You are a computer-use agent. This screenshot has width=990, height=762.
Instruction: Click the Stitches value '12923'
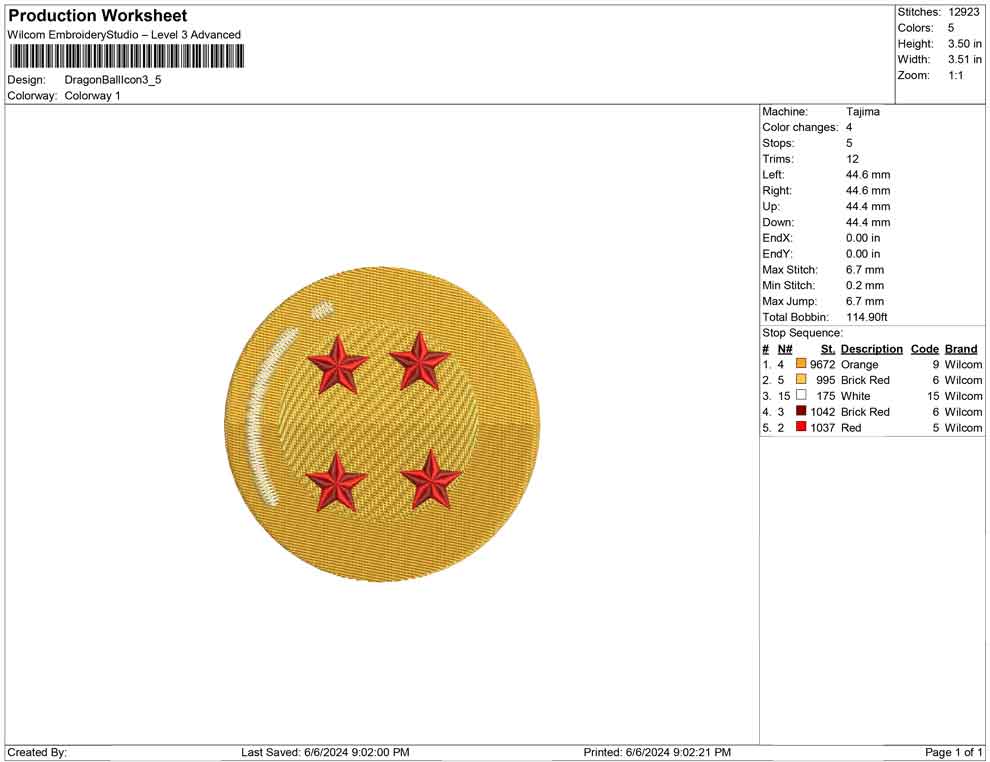pyautogui.click(x=963, y=12)
